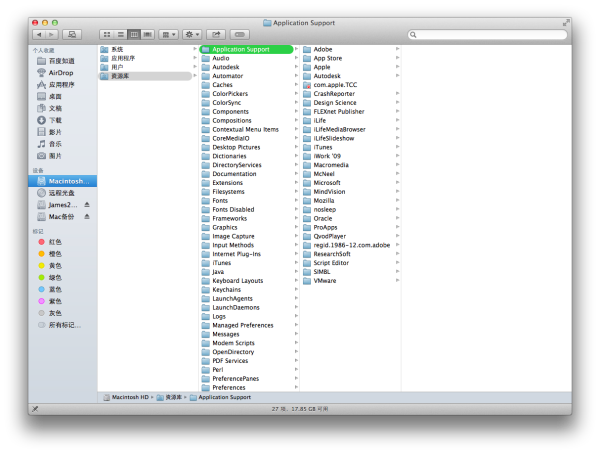
Task: Open the Action gear dropdown menu
Action: (x=192, y=34)
